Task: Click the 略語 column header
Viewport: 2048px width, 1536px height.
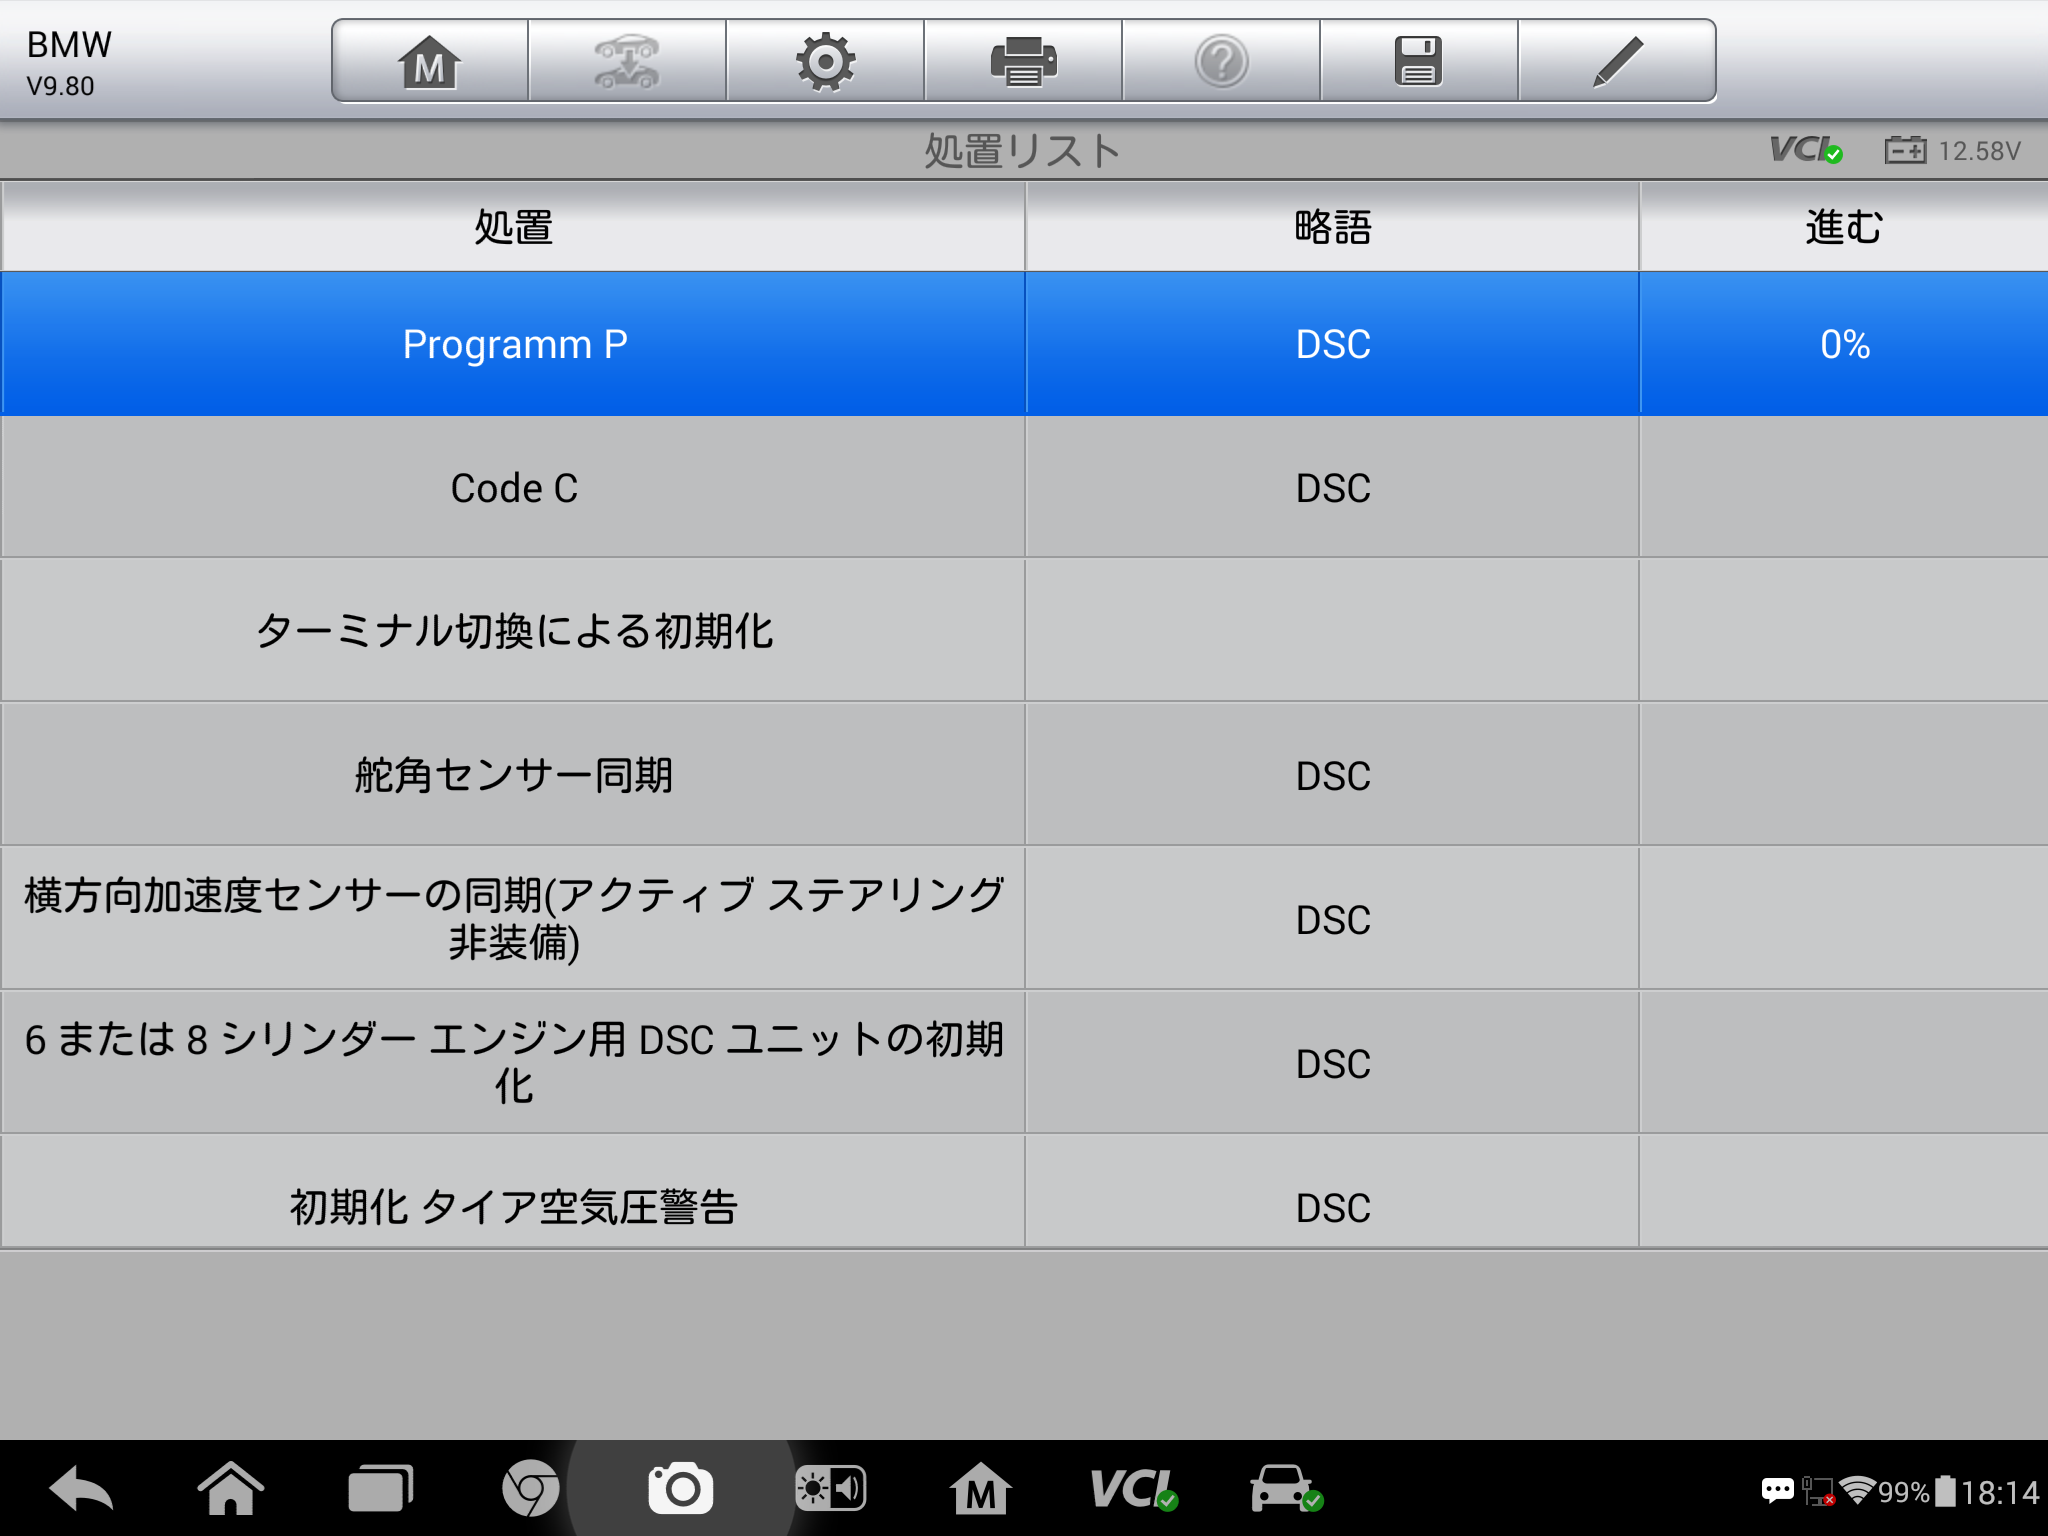Action: click(1333, 227)
